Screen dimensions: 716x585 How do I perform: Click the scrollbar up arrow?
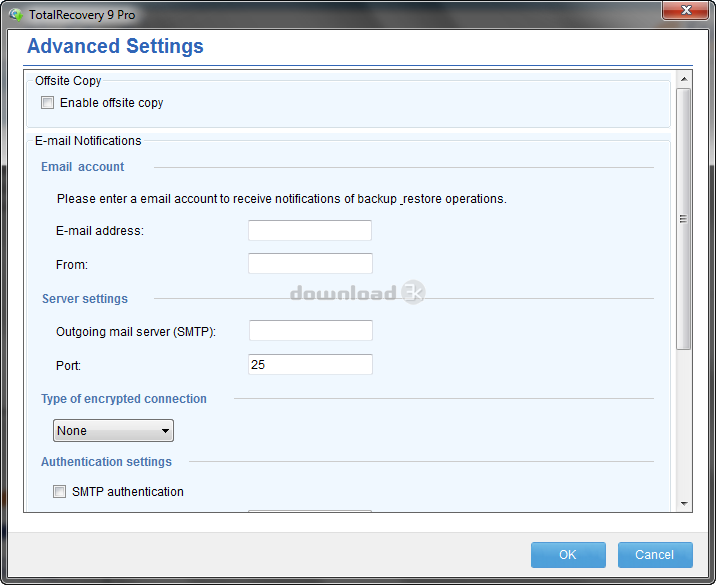point(684,79)
